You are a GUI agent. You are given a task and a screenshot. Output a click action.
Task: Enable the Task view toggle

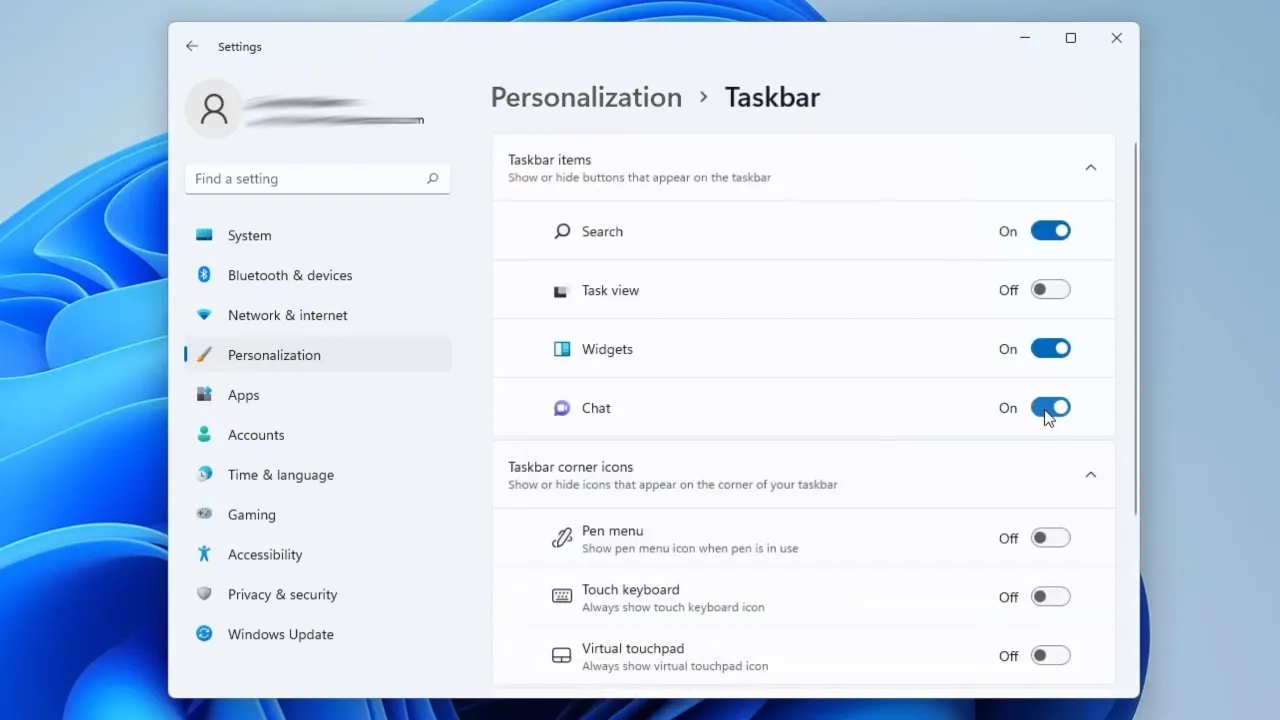coord(1050,289)
